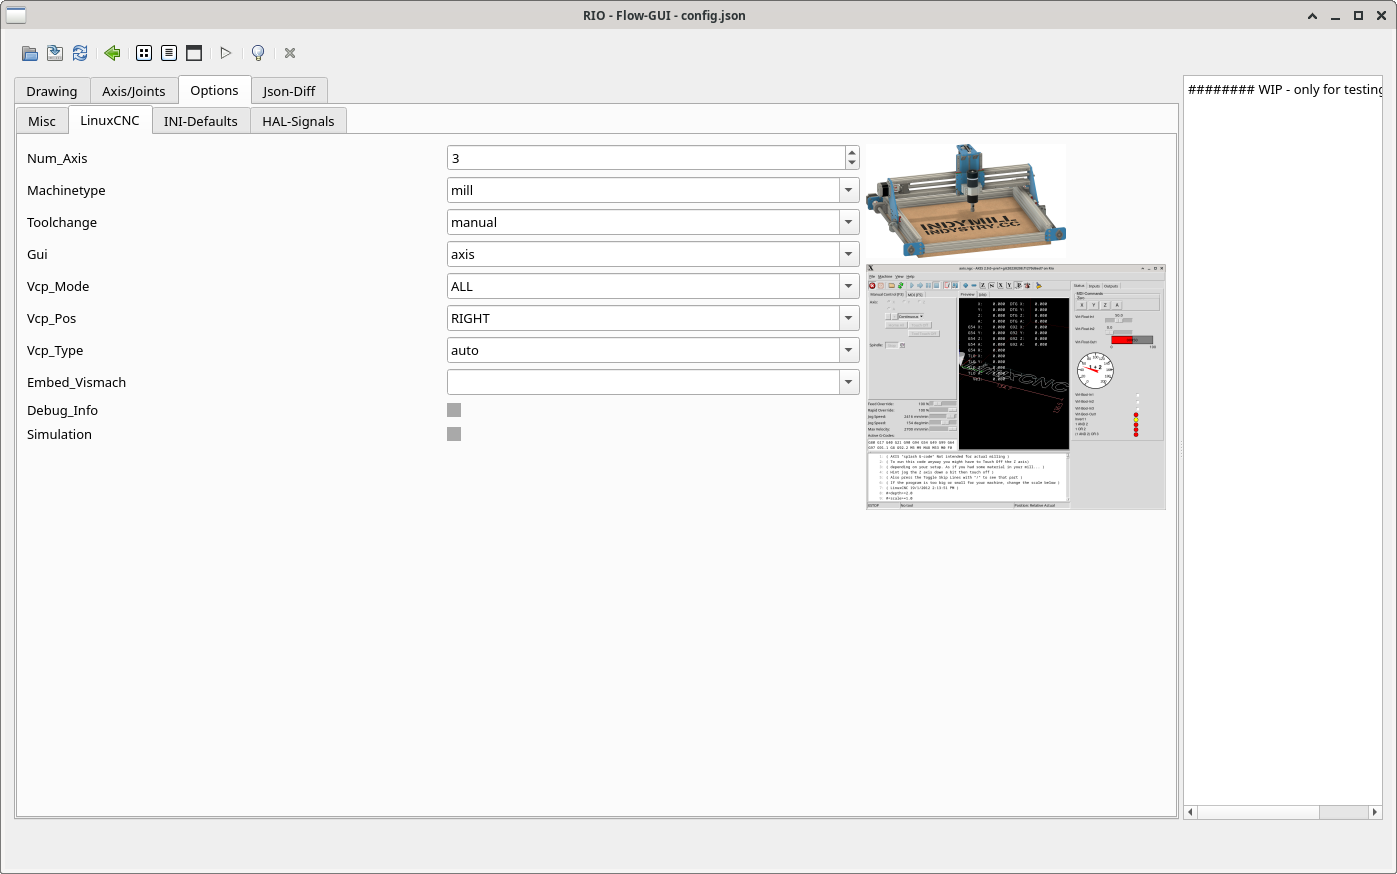The height and width of the screenshot is (874, 1397).
Task: Click the four-dot grid toolbar icon
Action: point(144,53)
